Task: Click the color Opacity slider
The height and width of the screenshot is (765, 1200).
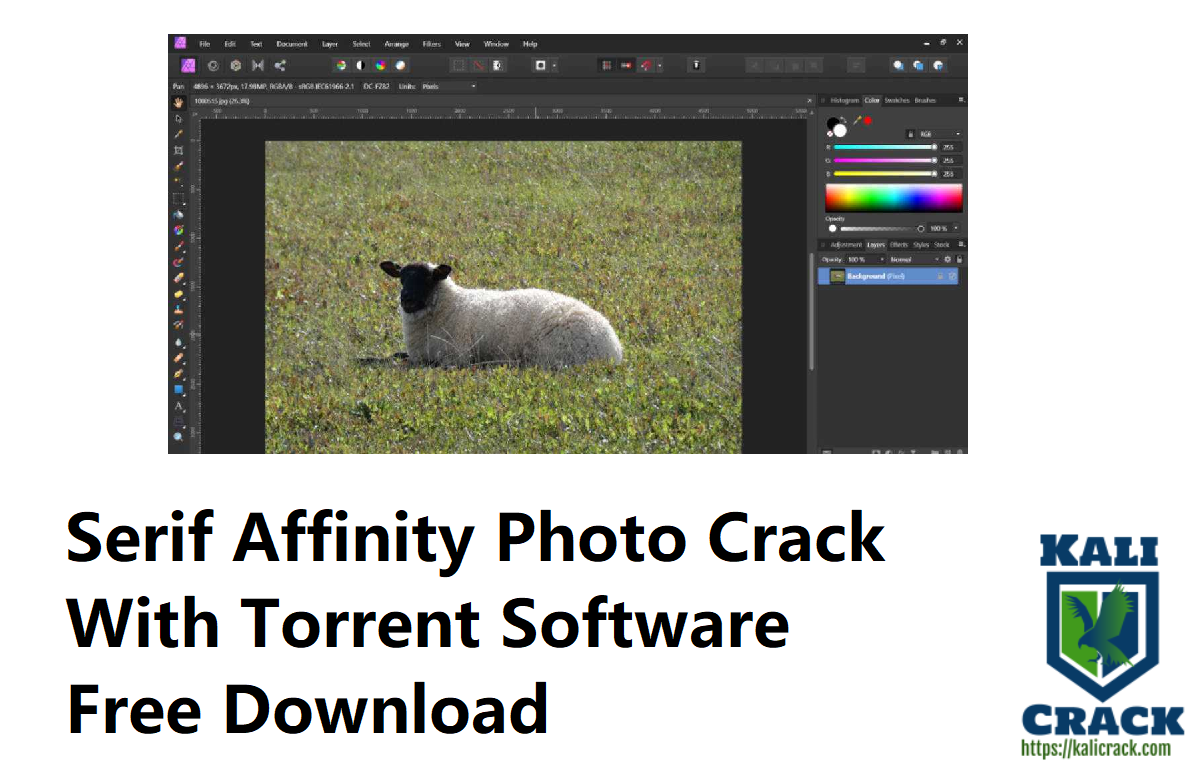Action: [882, 229]
